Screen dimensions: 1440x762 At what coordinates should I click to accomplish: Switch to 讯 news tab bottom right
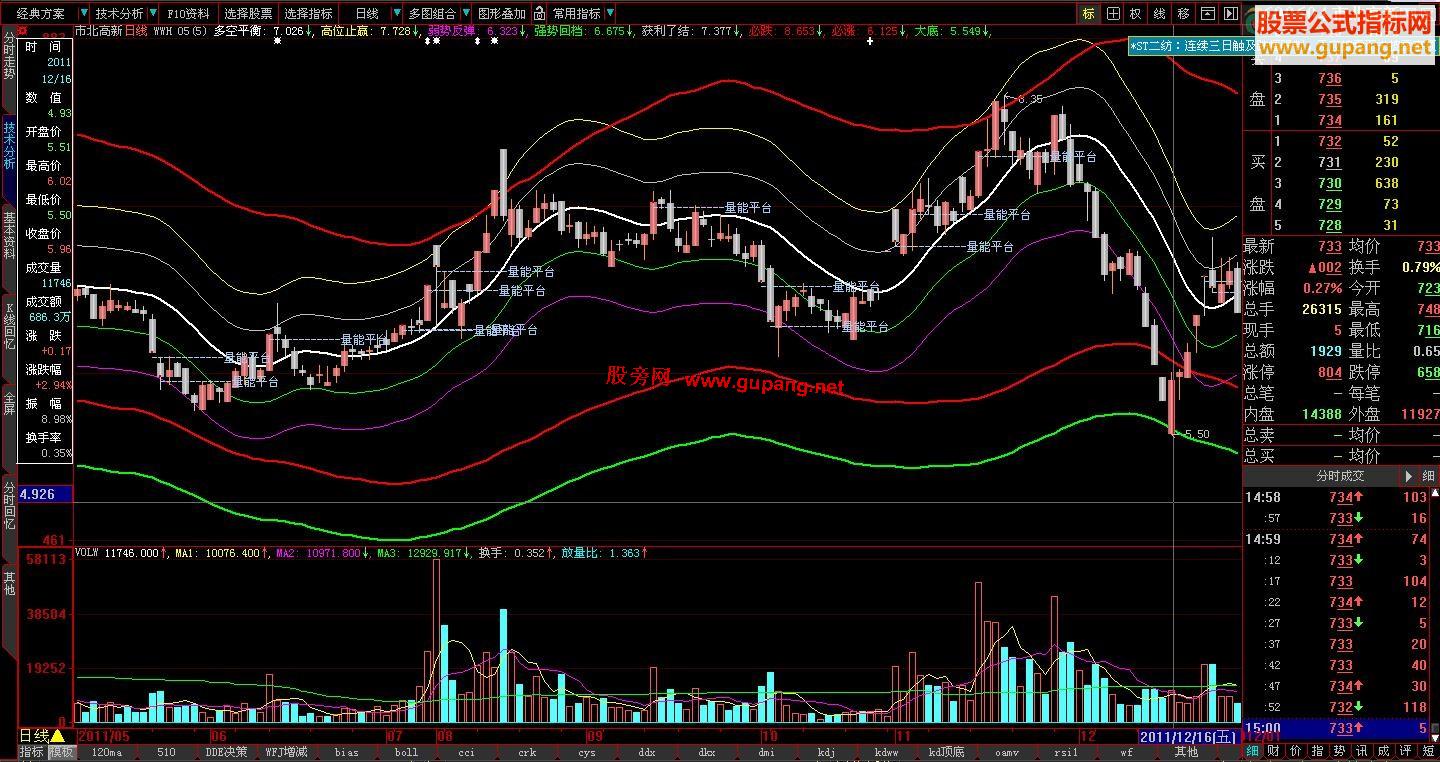pyautogui.click(x=1362, y=751)
